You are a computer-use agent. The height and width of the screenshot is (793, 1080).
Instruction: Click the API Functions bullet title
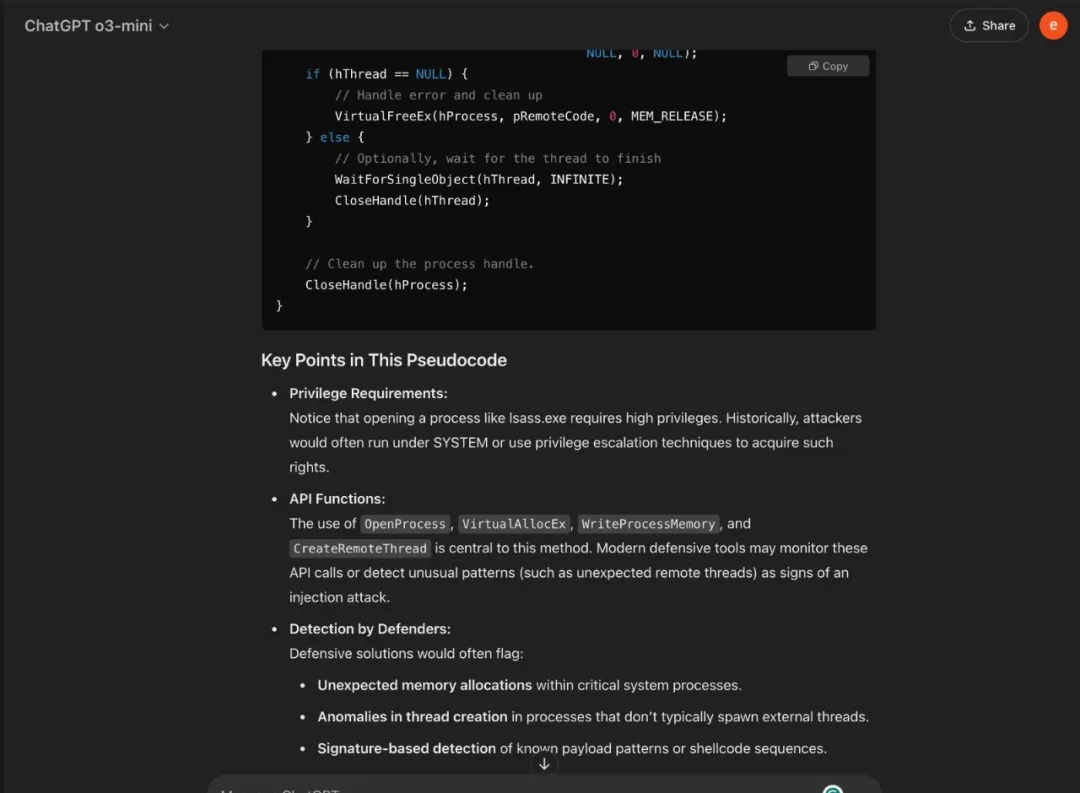(337, 499)
